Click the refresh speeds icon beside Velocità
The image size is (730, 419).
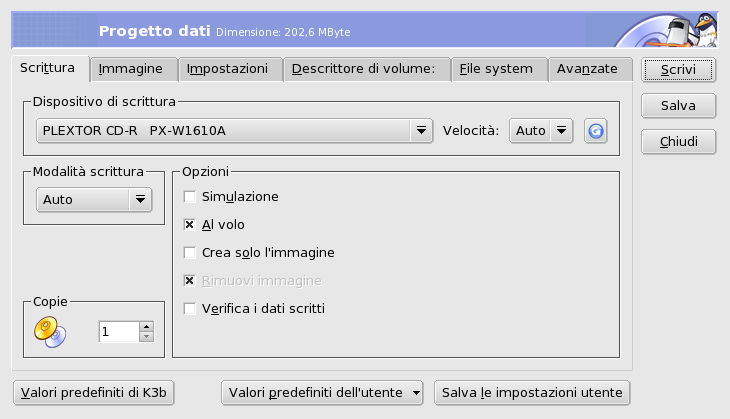[597, 130]
